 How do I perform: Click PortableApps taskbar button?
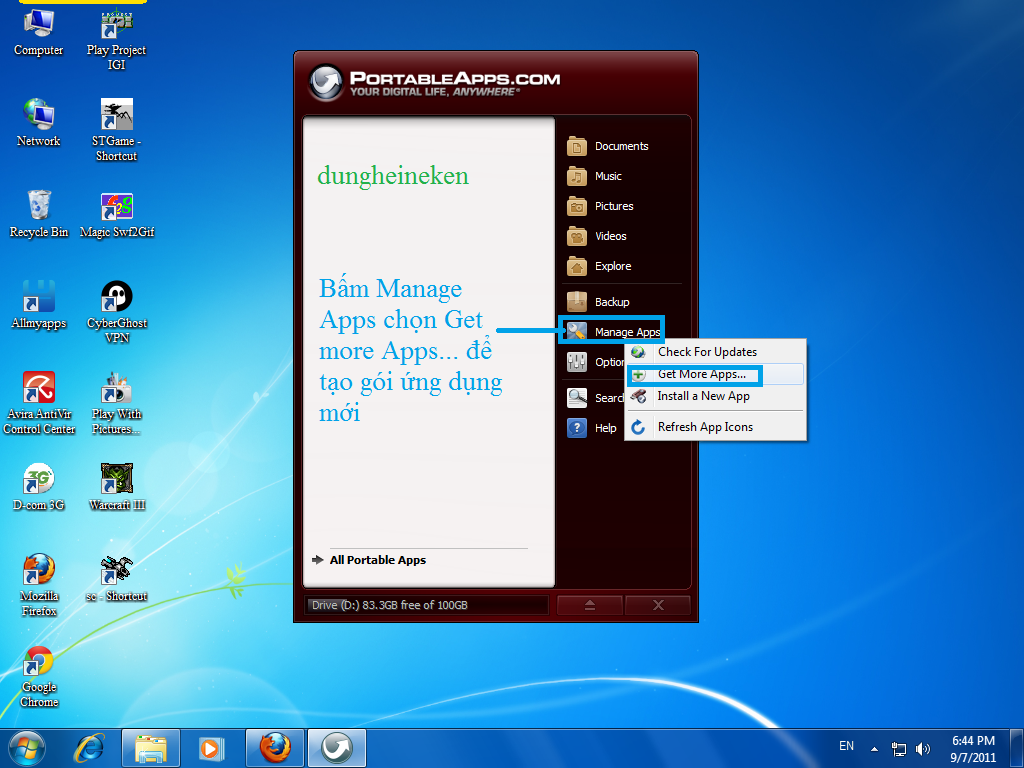(337, 748)
